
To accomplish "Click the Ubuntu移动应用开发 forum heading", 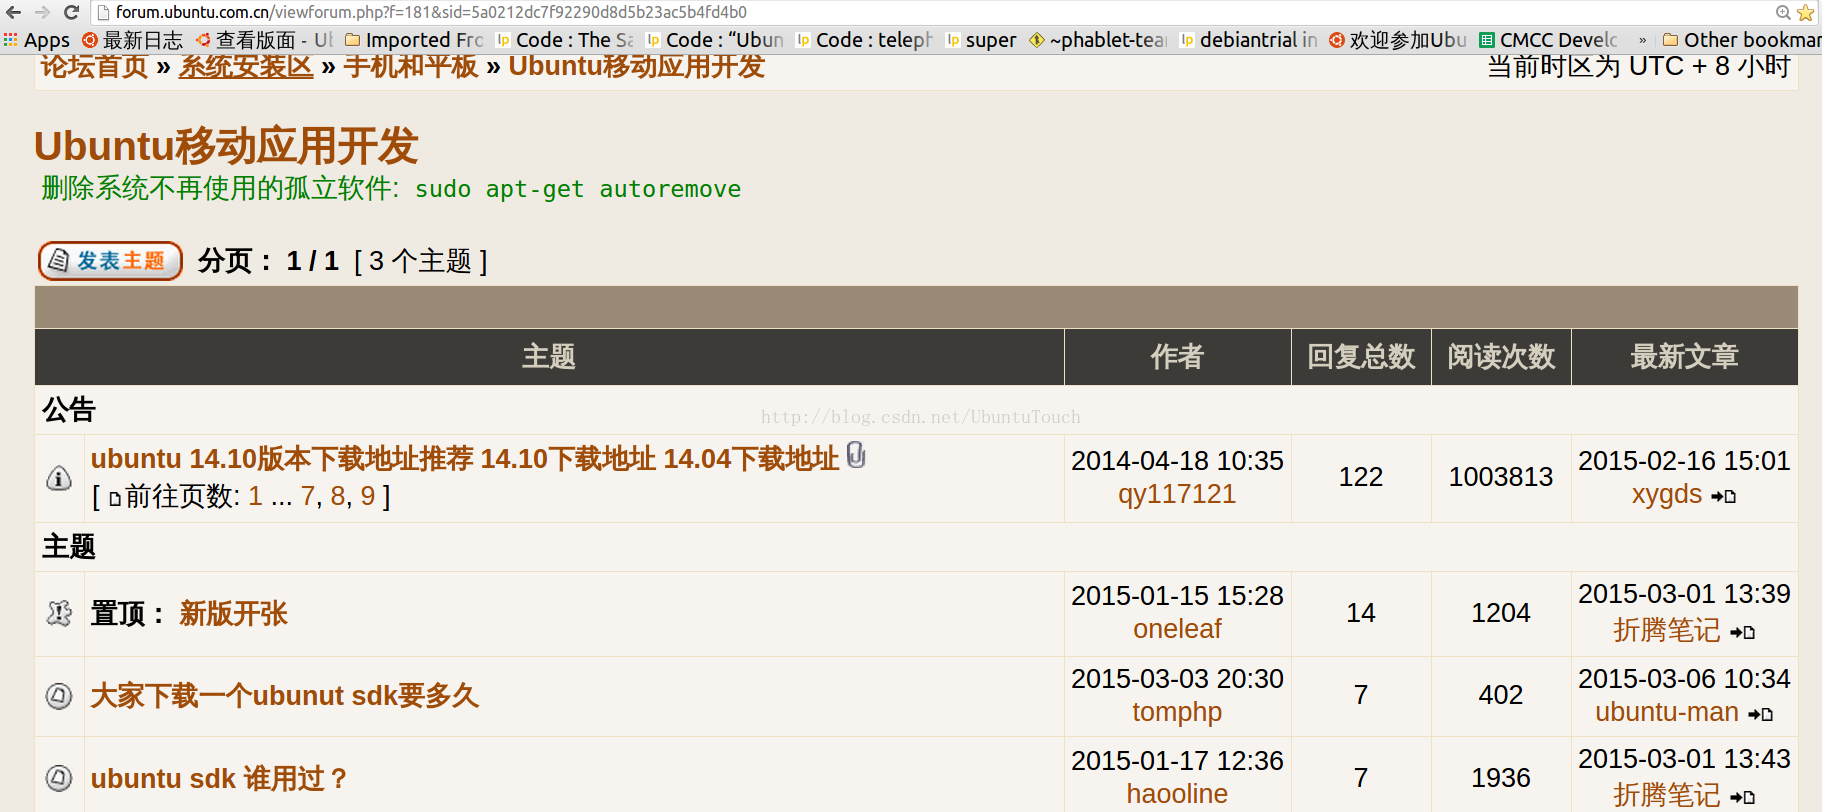I will point(226,146).
